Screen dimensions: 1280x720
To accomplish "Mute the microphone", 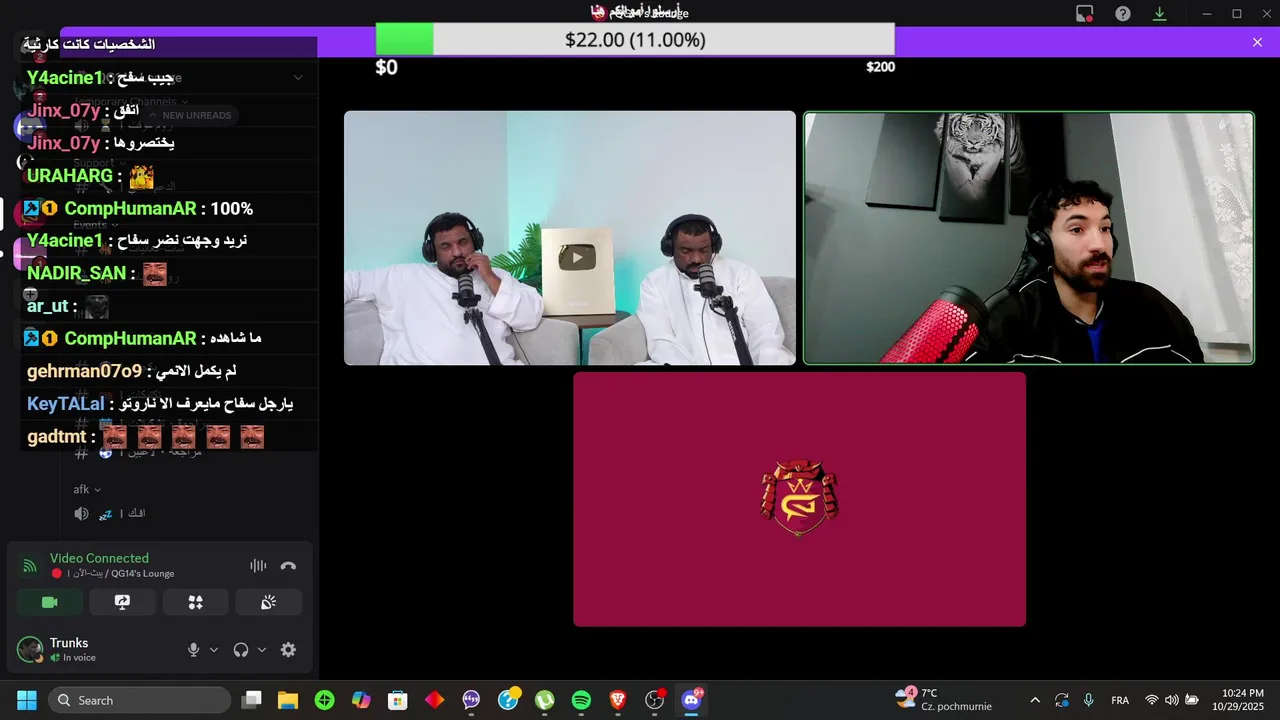I will [194, 650].
